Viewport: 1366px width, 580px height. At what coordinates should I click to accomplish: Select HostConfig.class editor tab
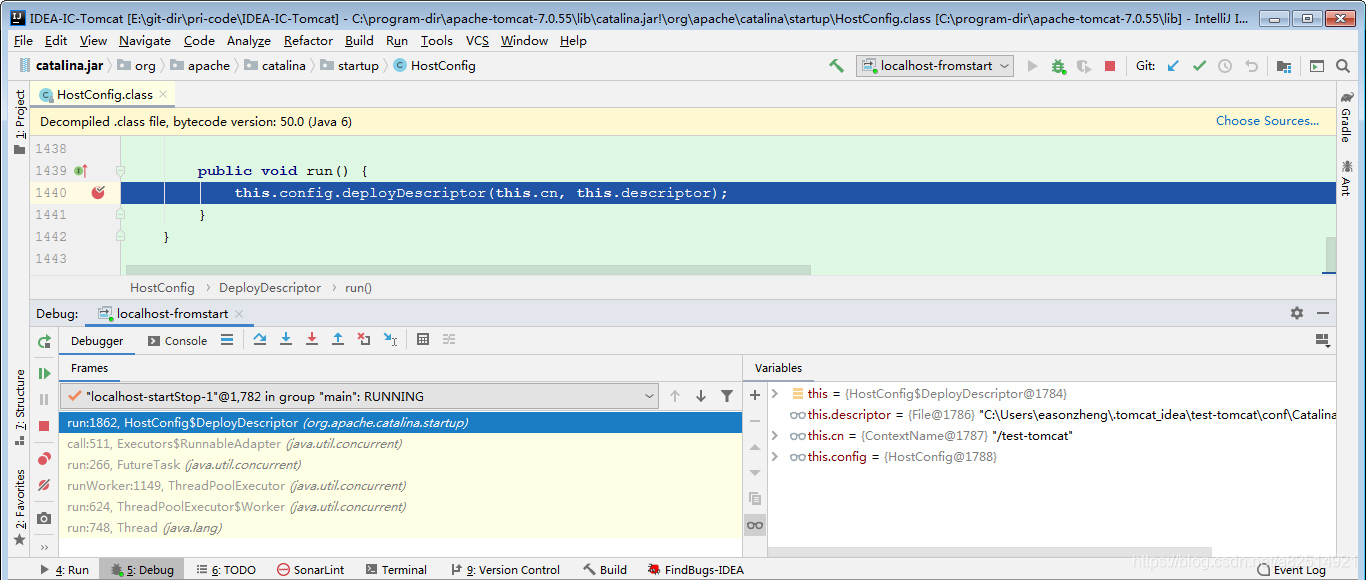104,95
